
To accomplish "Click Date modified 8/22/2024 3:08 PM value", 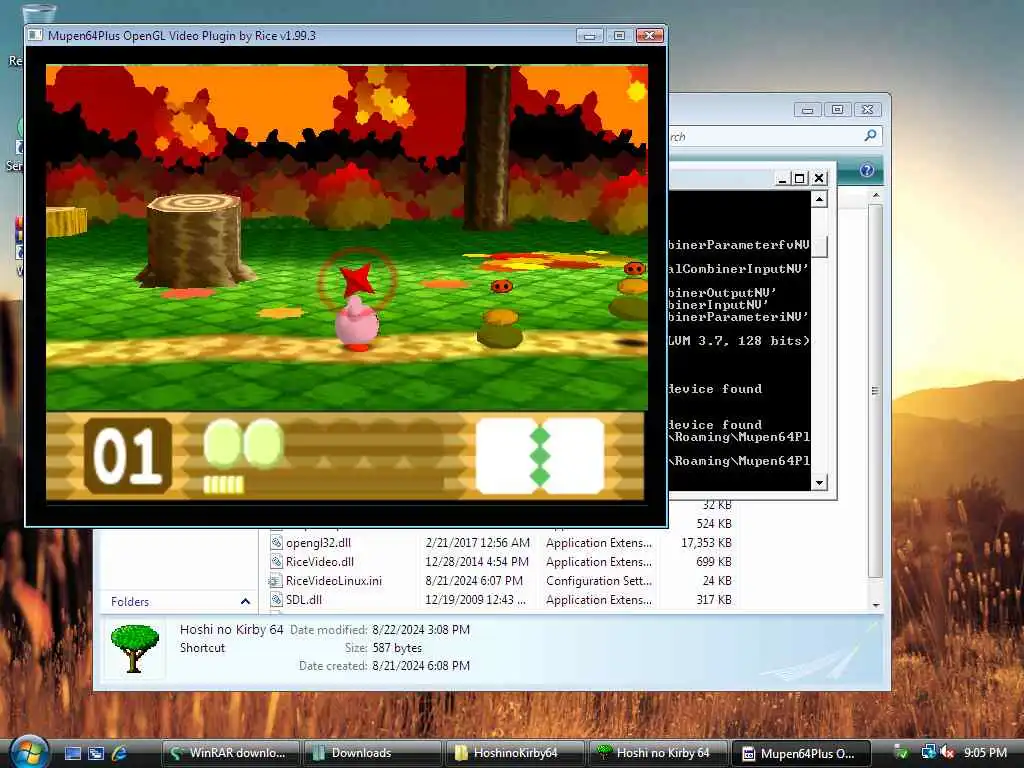I will [x=421, y=630].
